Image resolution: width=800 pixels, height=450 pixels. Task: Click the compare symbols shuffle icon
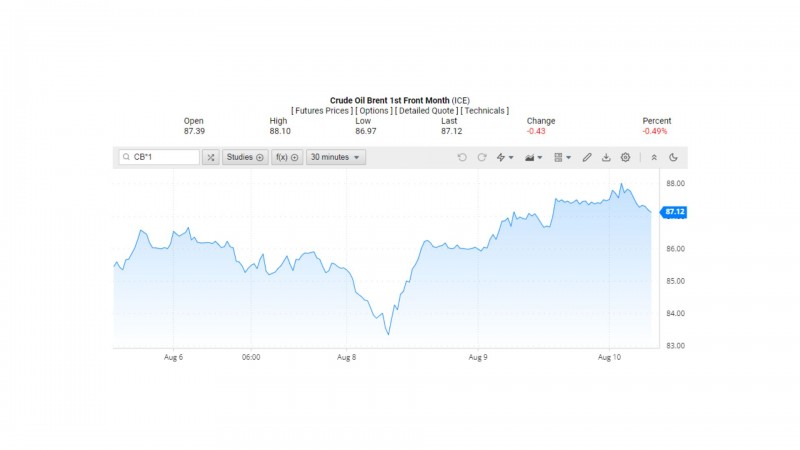[x=211, y=157]
